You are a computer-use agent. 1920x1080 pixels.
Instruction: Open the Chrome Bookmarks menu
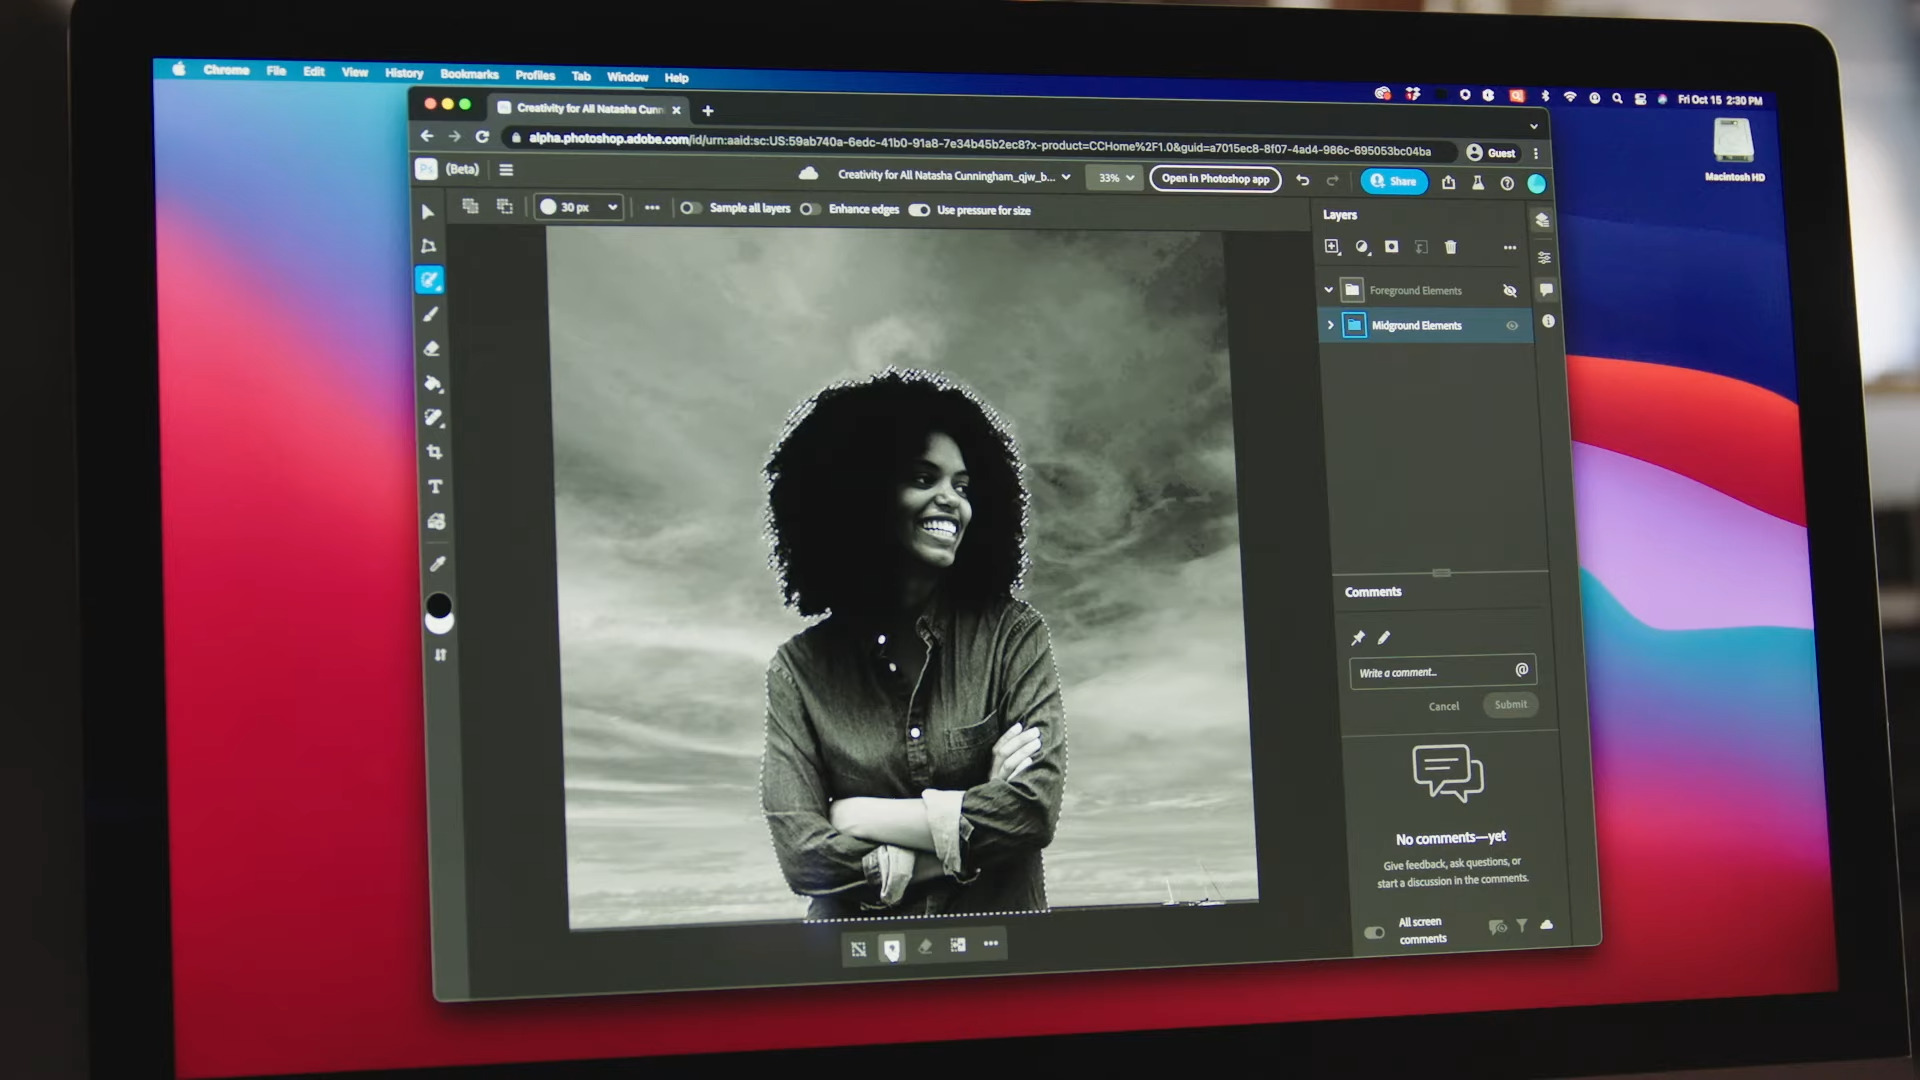tap(469, 74)
